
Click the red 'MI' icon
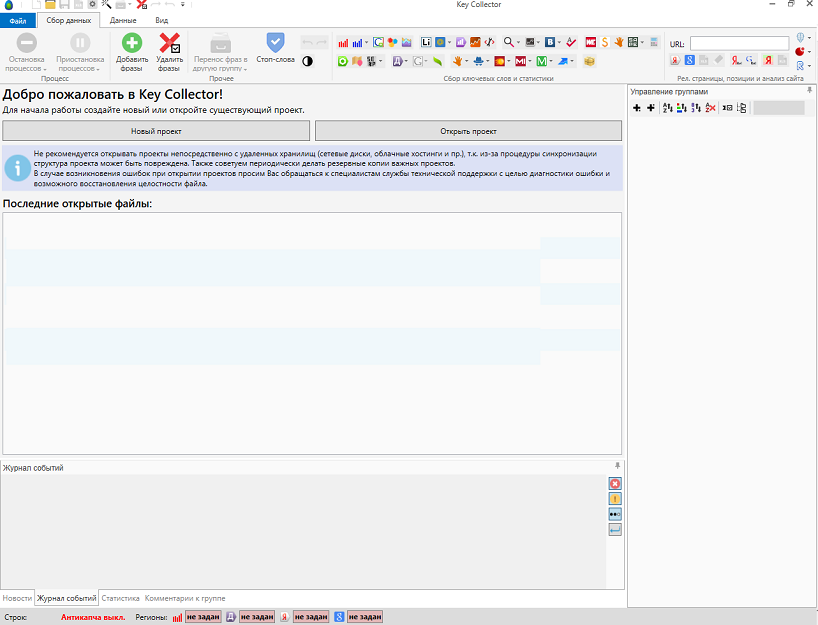tap(520, 62)
